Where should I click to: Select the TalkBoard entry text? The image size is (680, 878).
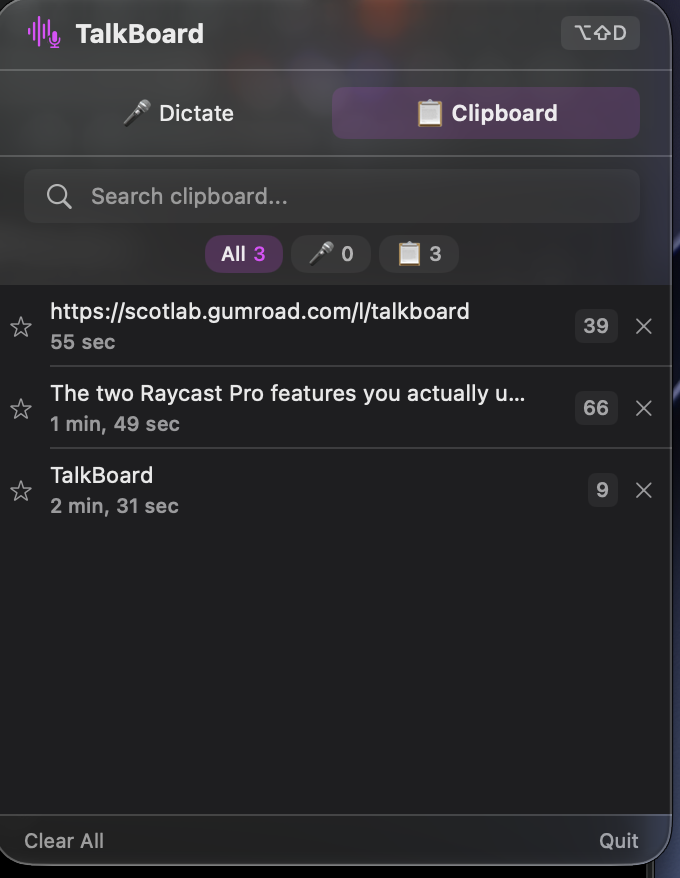[x=101, y=475]
